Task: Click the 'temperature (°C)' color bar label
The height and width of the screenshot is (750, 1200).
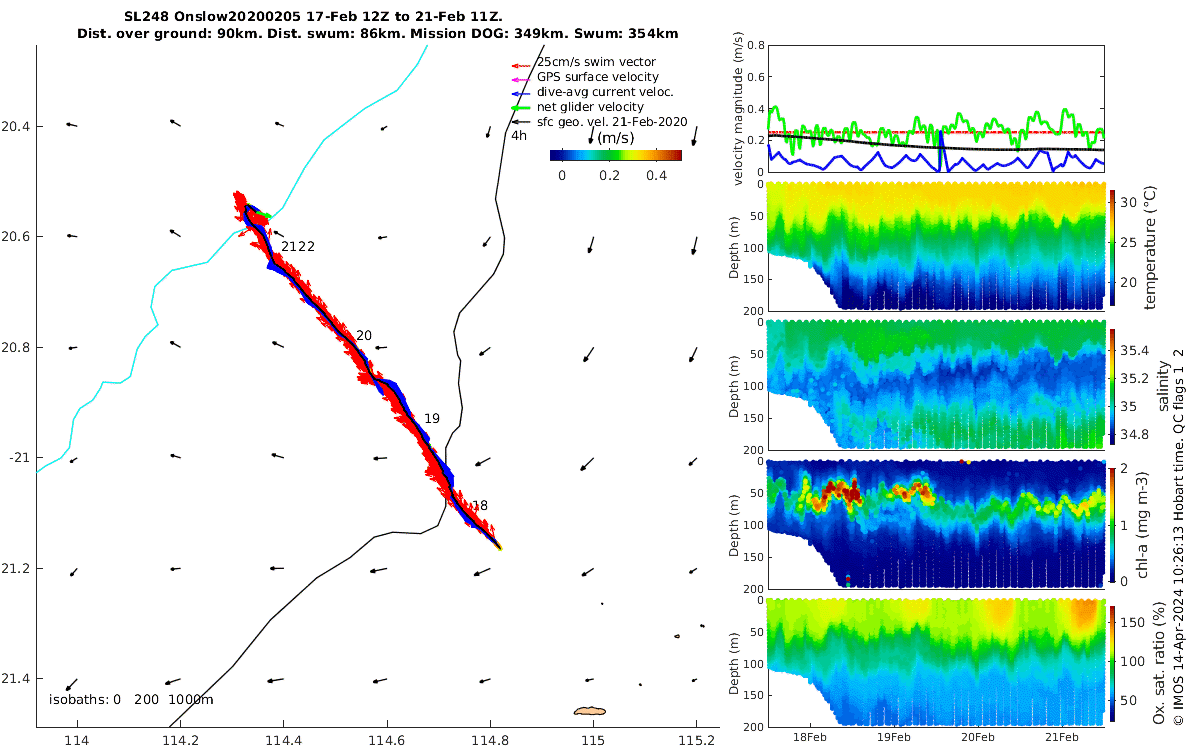Action: click(x=1153, y=247)
